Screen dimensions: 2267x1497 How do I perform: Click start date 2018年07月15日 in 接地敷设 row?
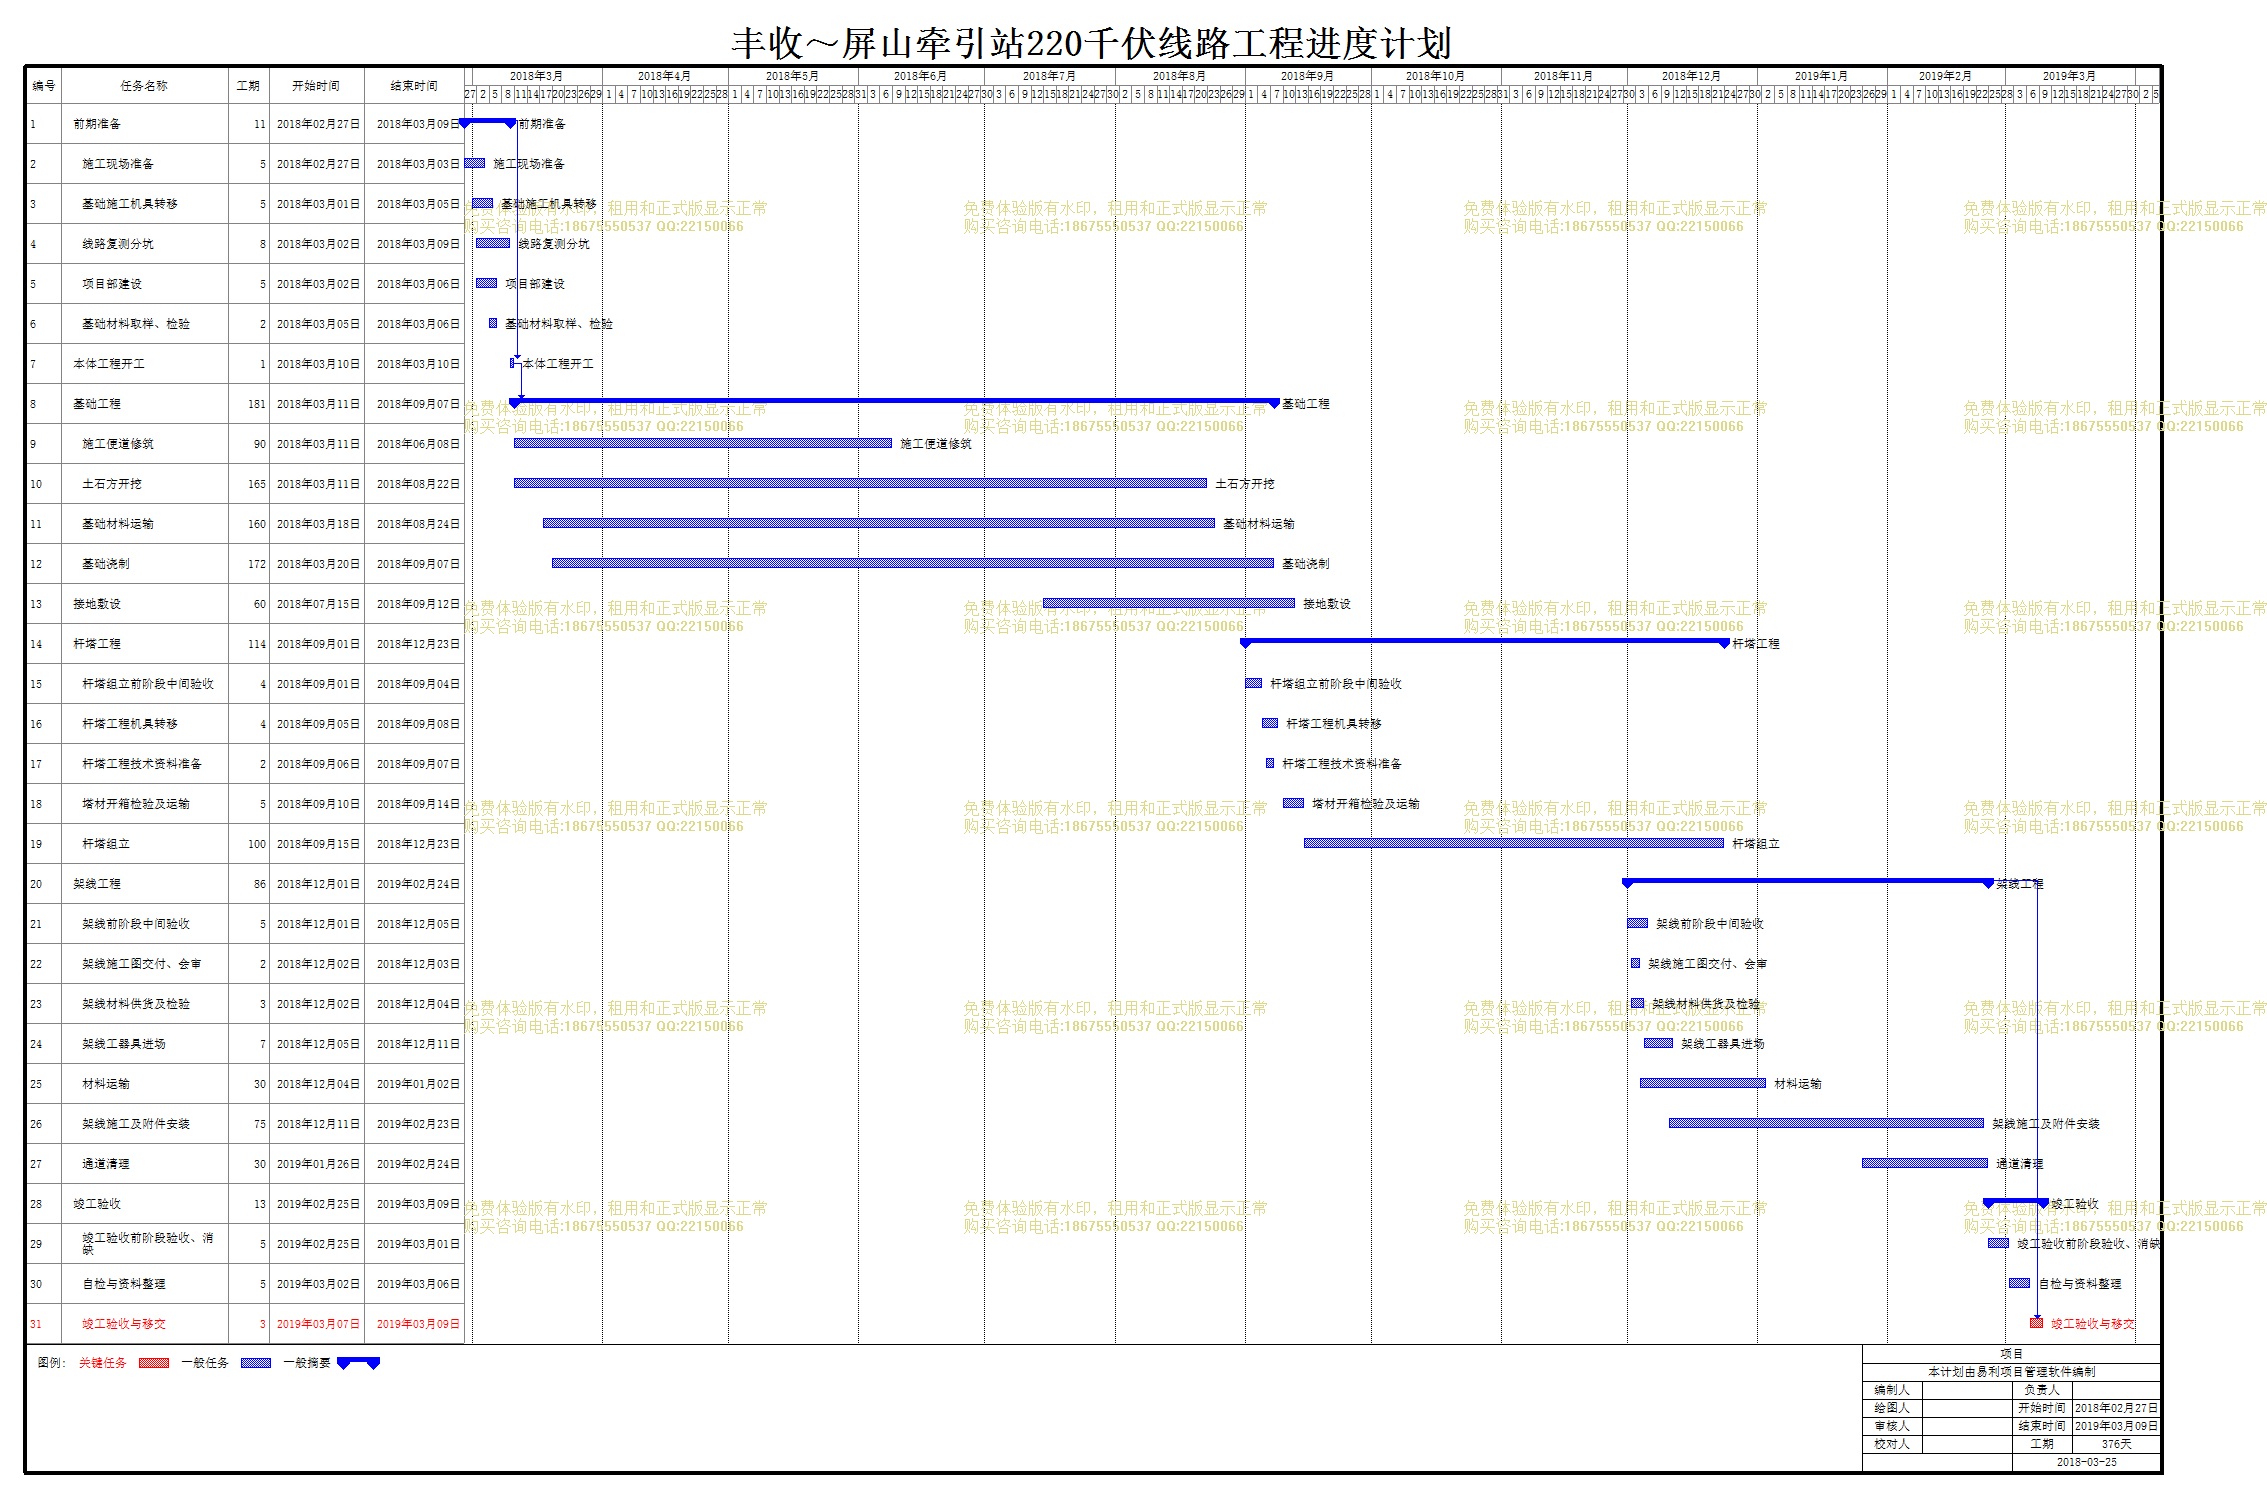[318, 604]
